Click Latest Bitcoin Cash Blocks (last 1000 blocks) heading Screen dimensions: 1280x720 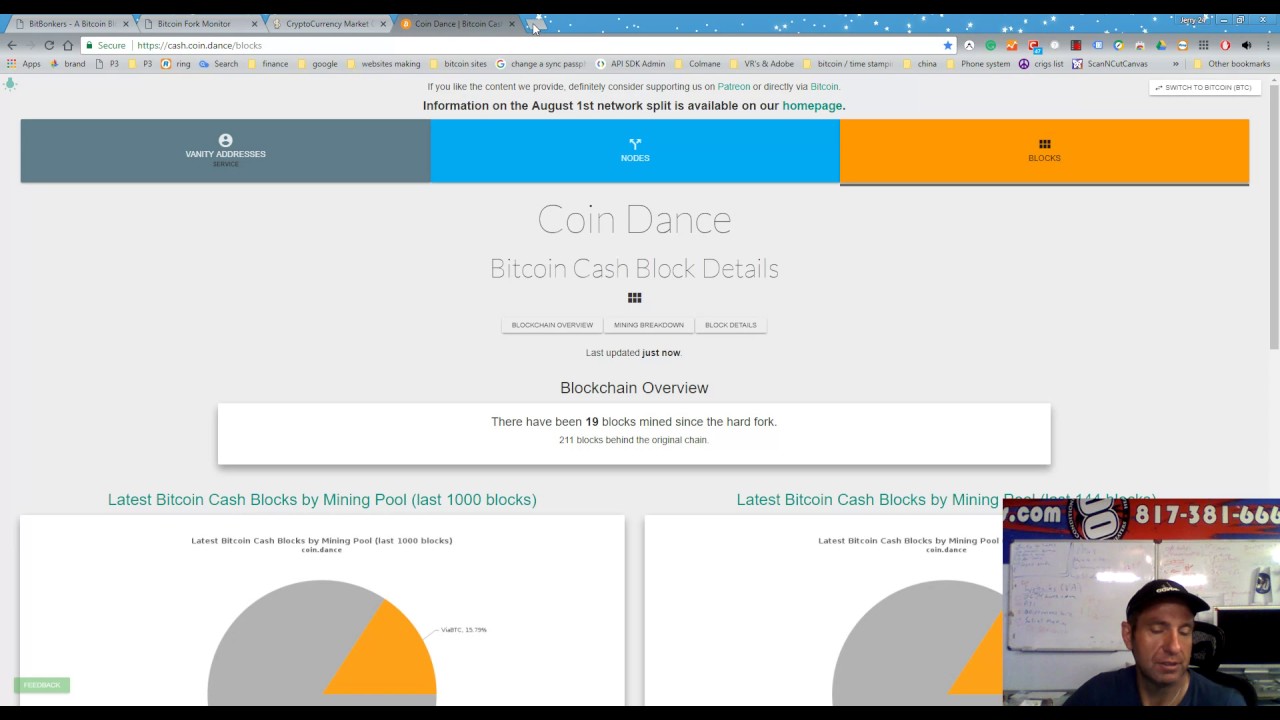tap(322, 500)
